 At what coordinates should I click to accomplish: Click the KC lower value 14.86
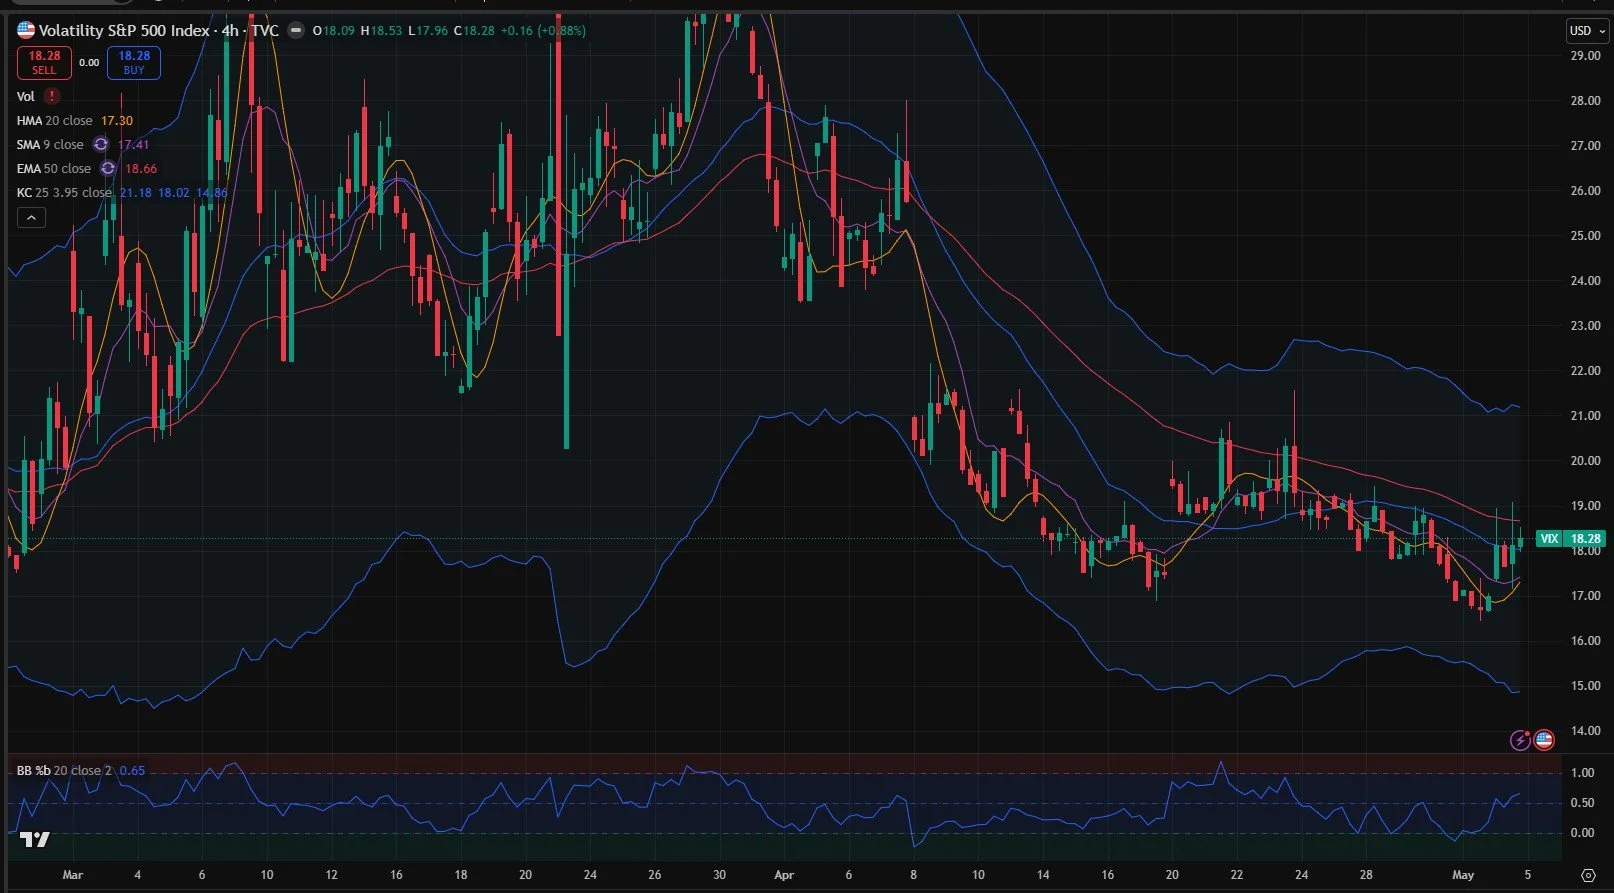212,193
